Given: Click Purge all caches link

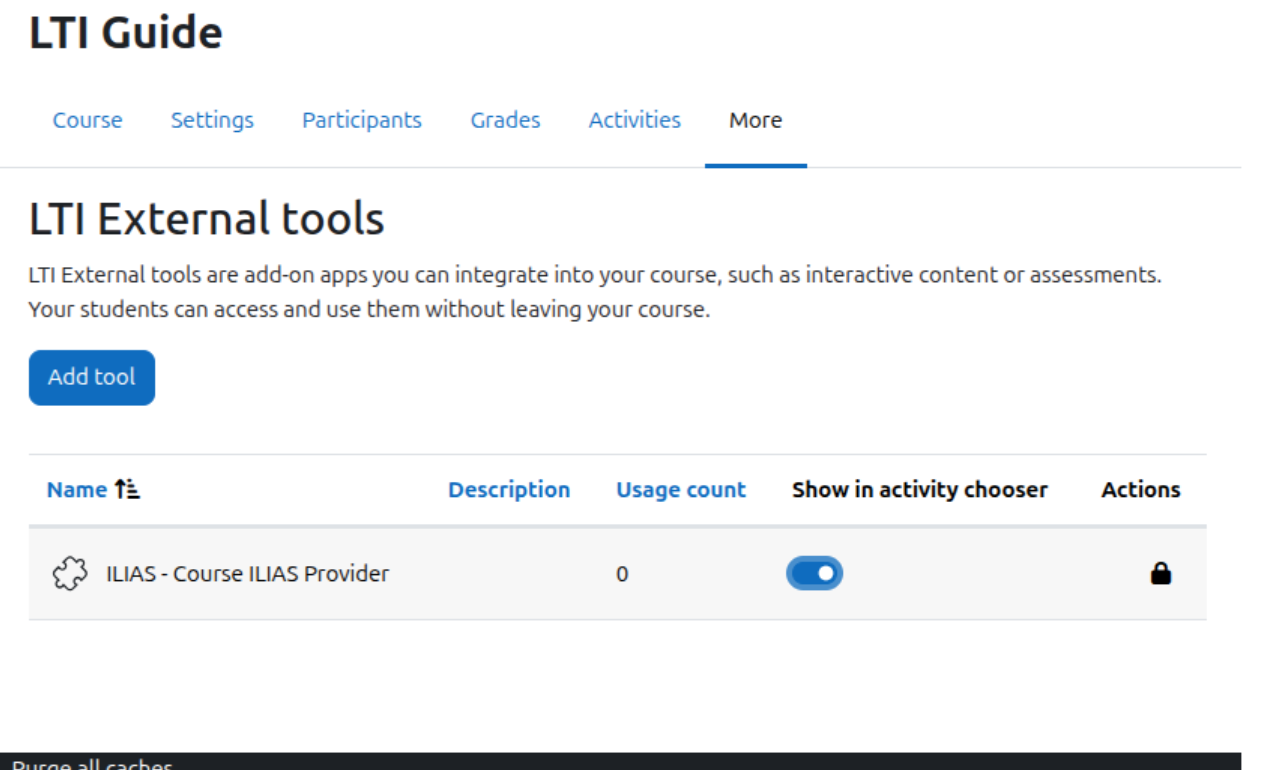Looking at the screenshot, I should [92, 764].
